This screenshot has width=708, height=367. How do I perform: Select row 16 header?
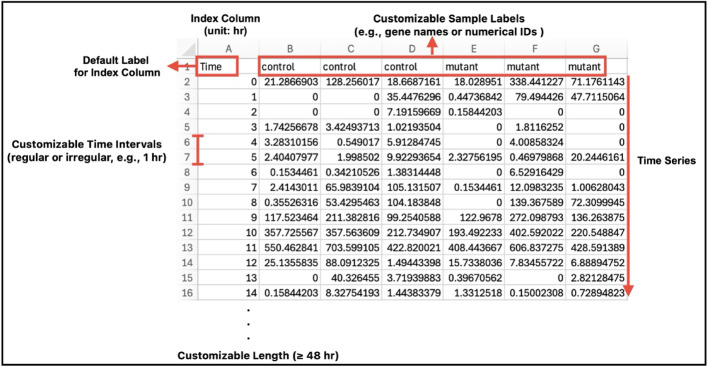tap(187, 293)
